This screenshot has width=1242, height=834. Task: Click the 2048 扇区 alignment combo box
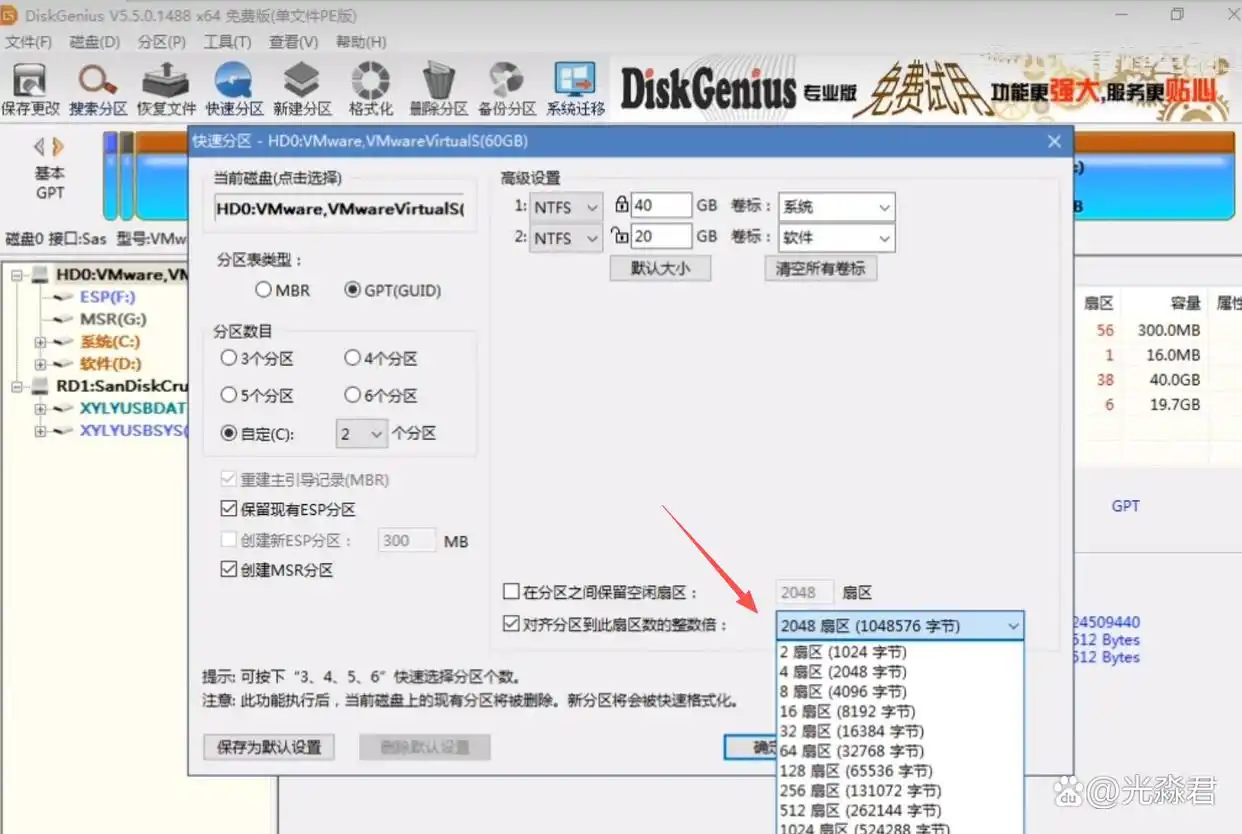point(900,626)
